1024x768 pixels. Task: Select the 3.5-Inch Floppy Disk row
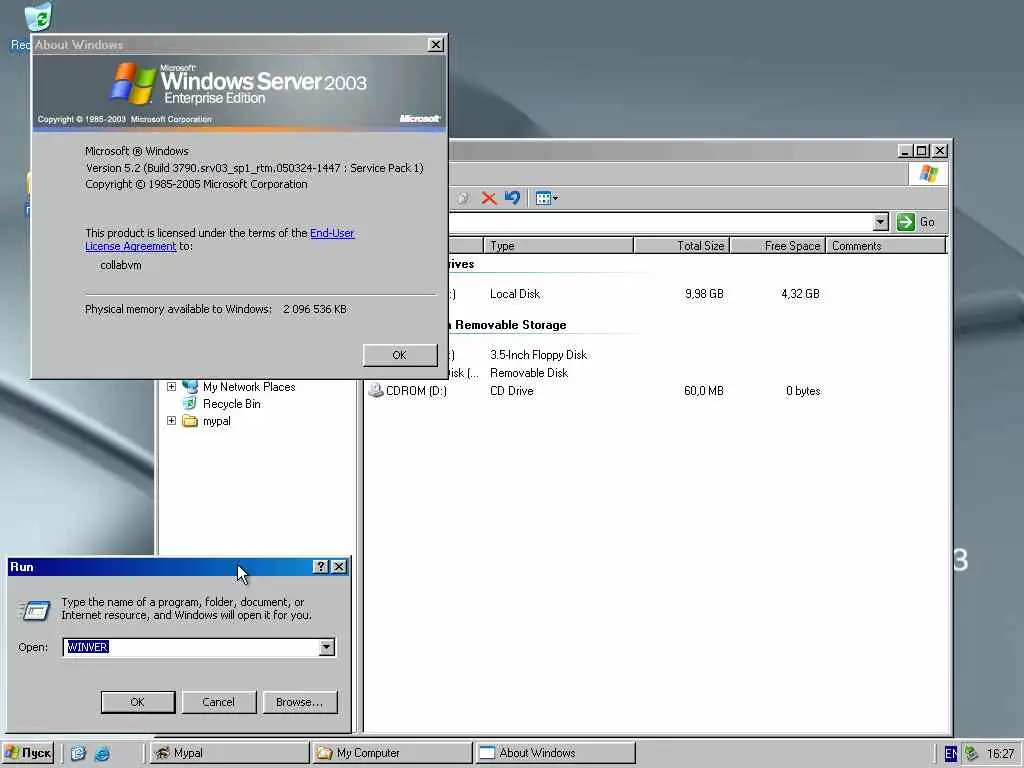tap(538, 355)
